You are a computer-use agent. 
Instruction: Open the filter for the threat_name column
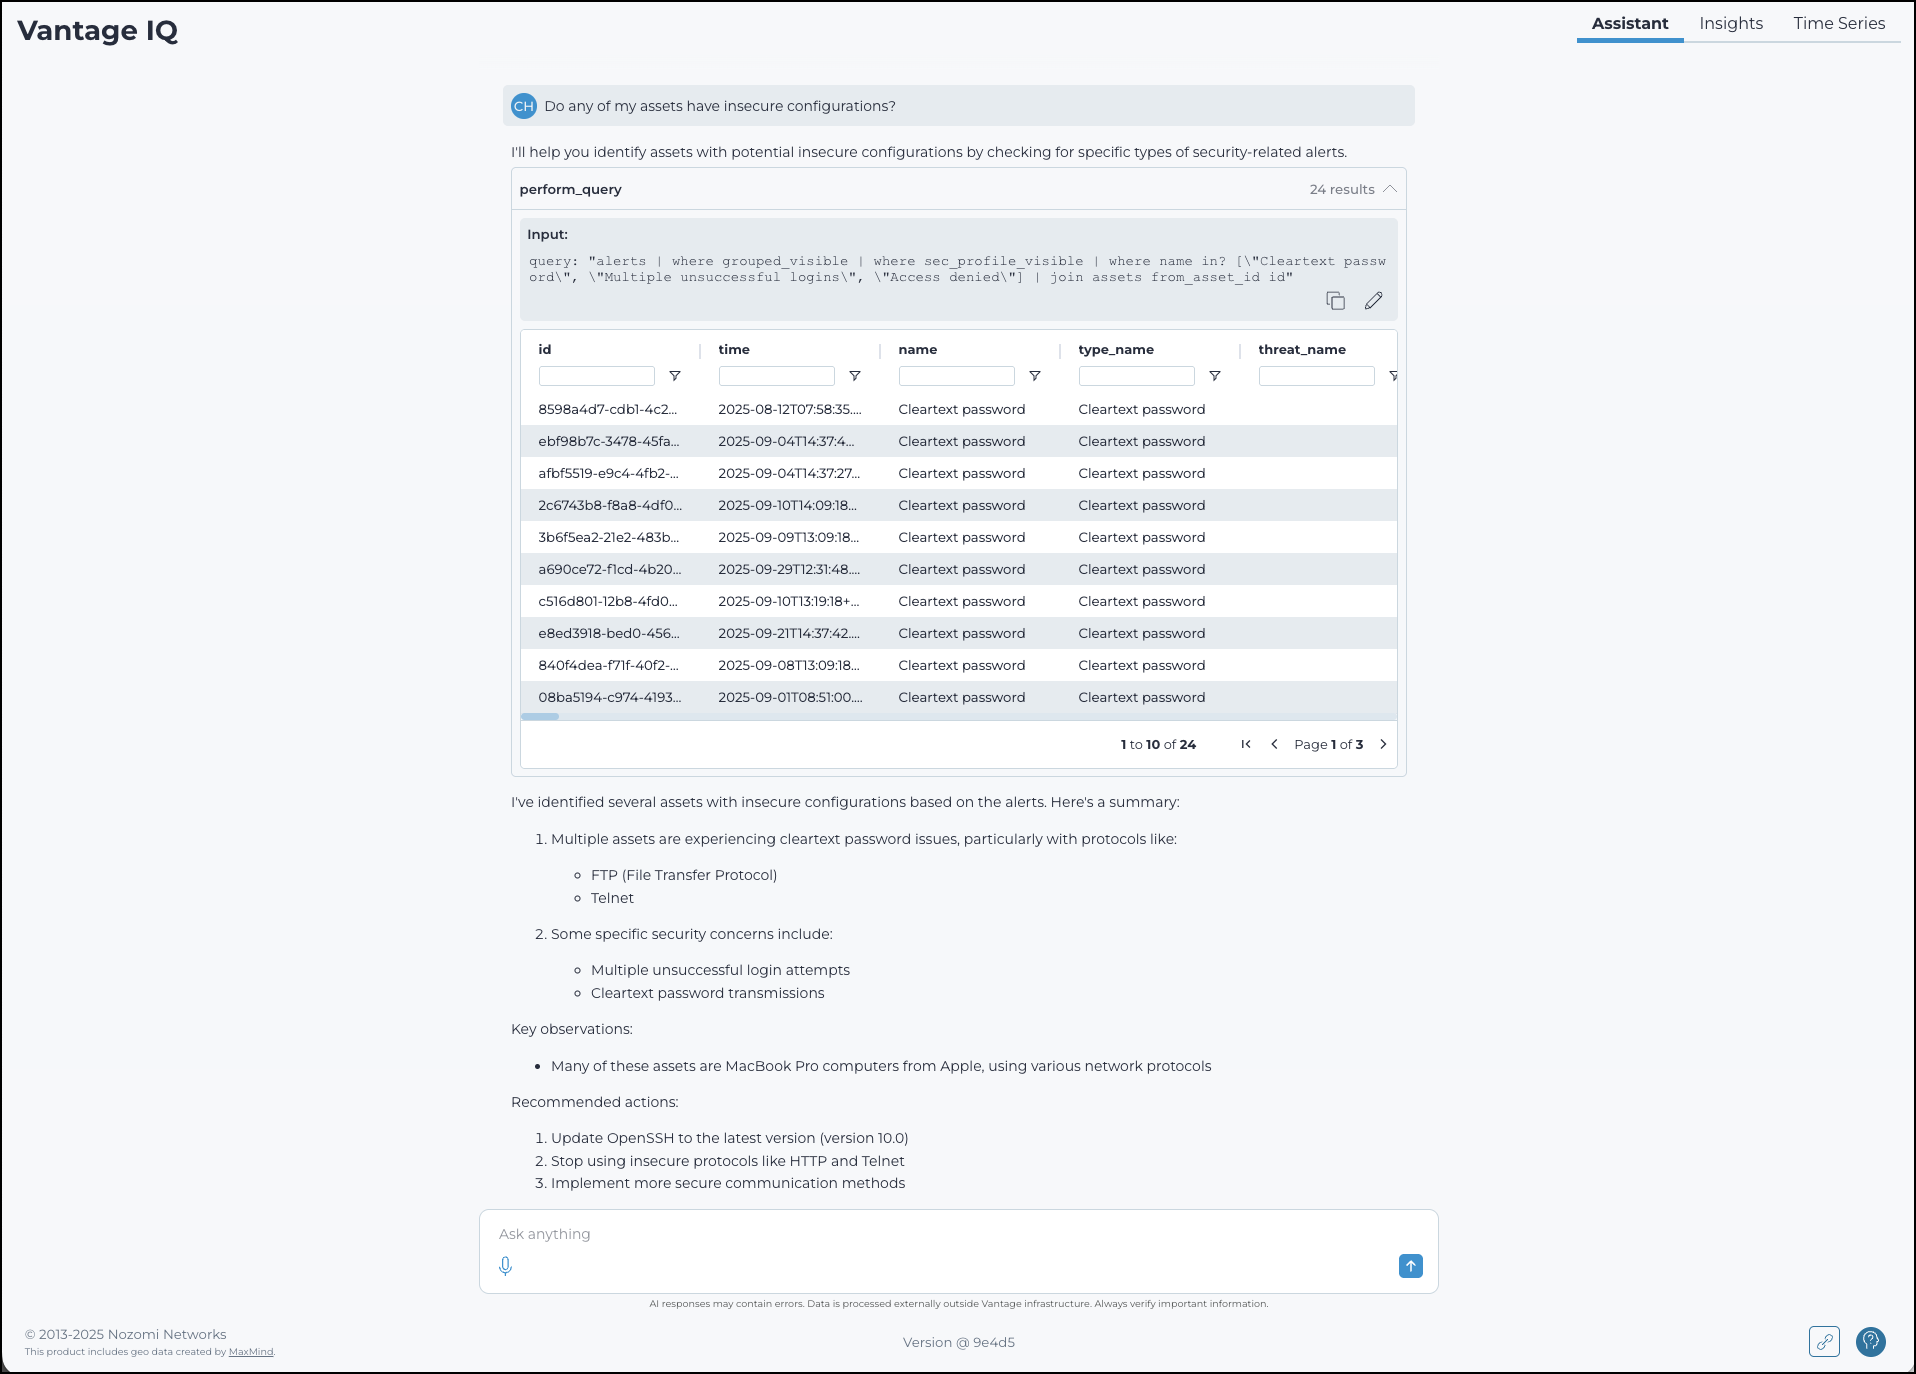1395,375
